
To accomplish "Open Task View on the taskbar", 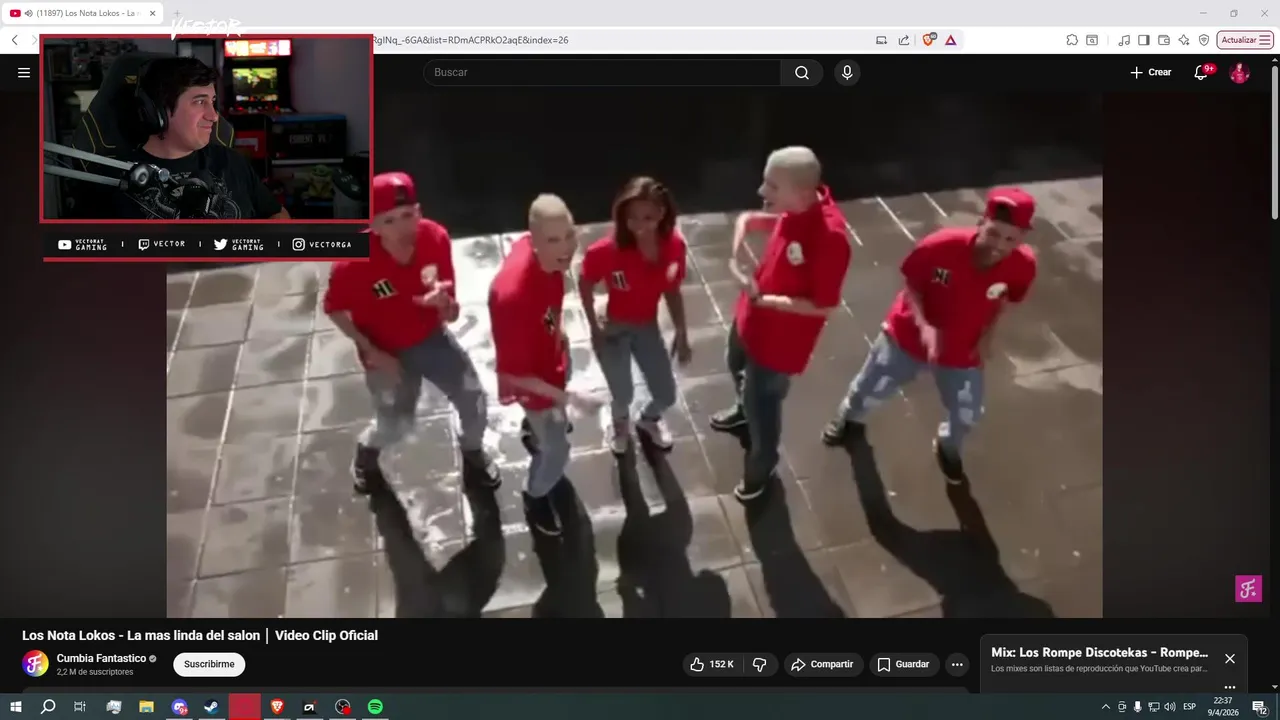I will click(x=80, y=707).
